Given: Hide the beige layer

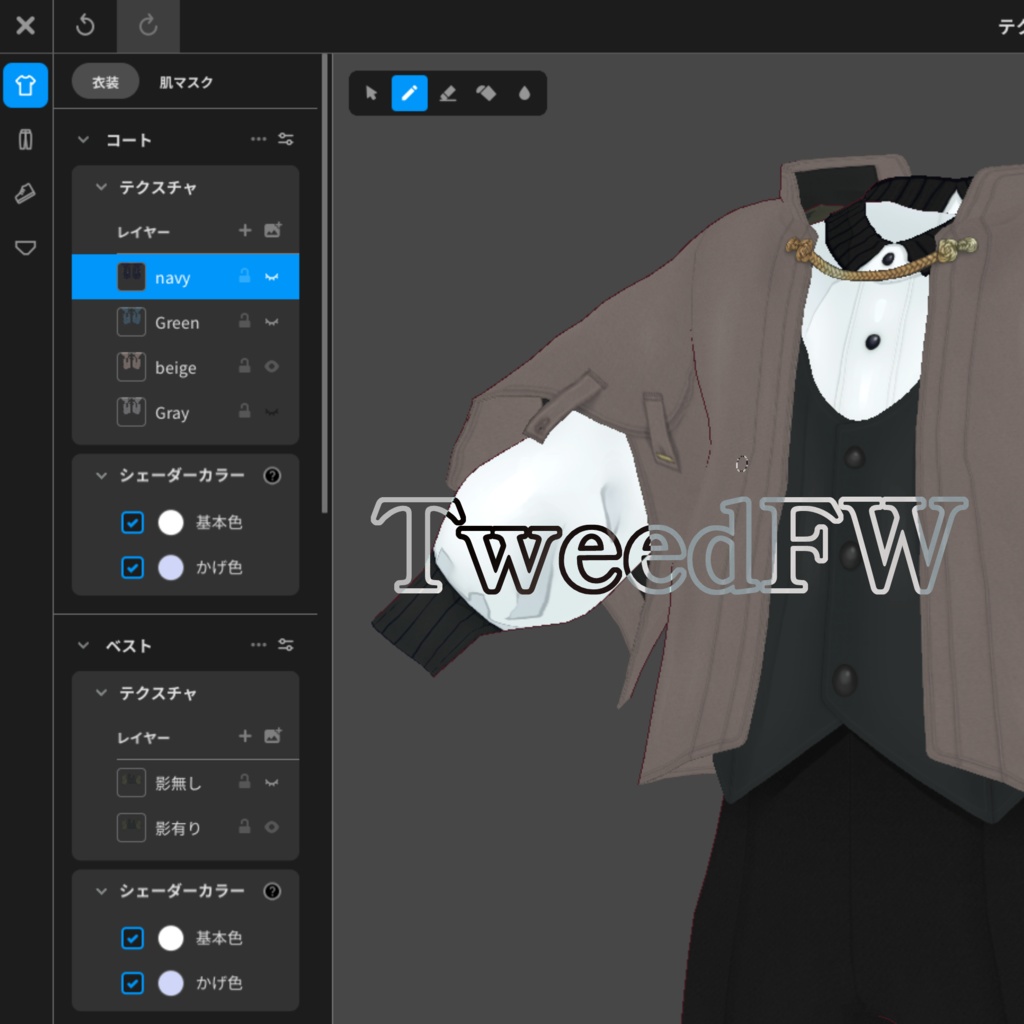Looking at the screenshot, I should (272, 366).
